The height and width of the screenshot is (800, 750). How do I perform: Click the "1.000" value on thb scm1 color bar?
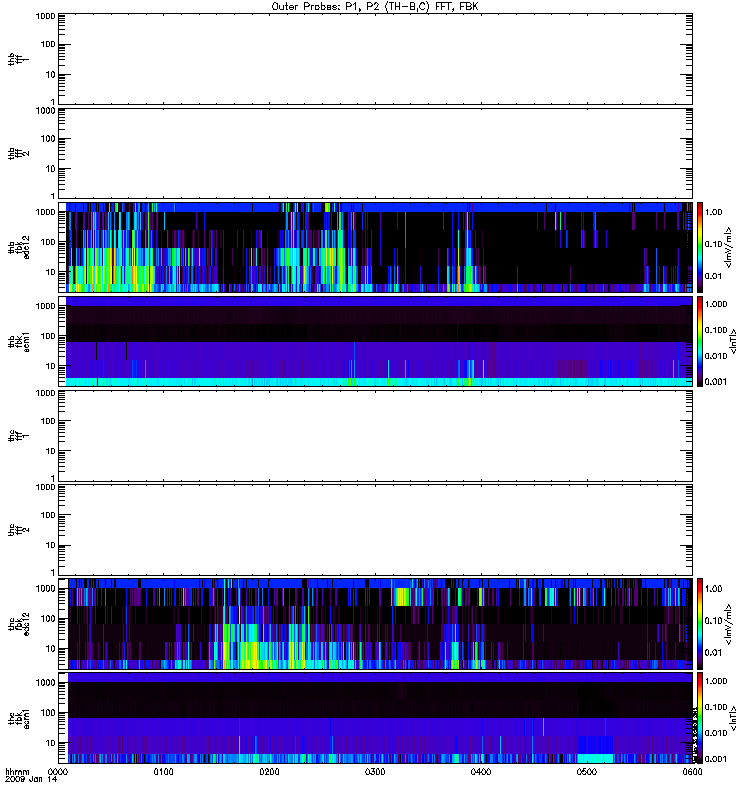point(716,304)
